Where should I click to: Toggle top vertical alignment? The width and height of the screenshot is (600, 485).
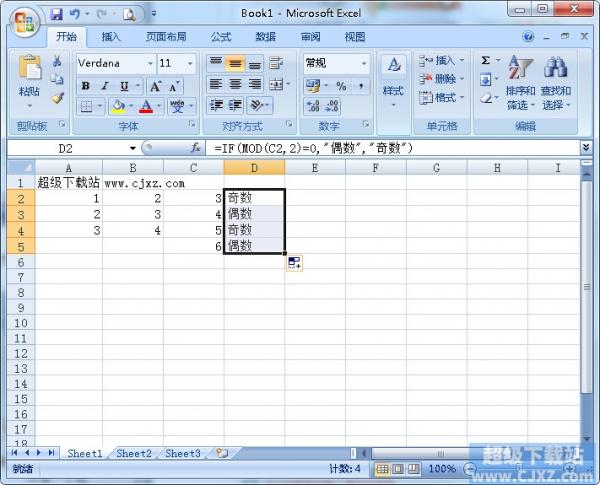(216, 63)
